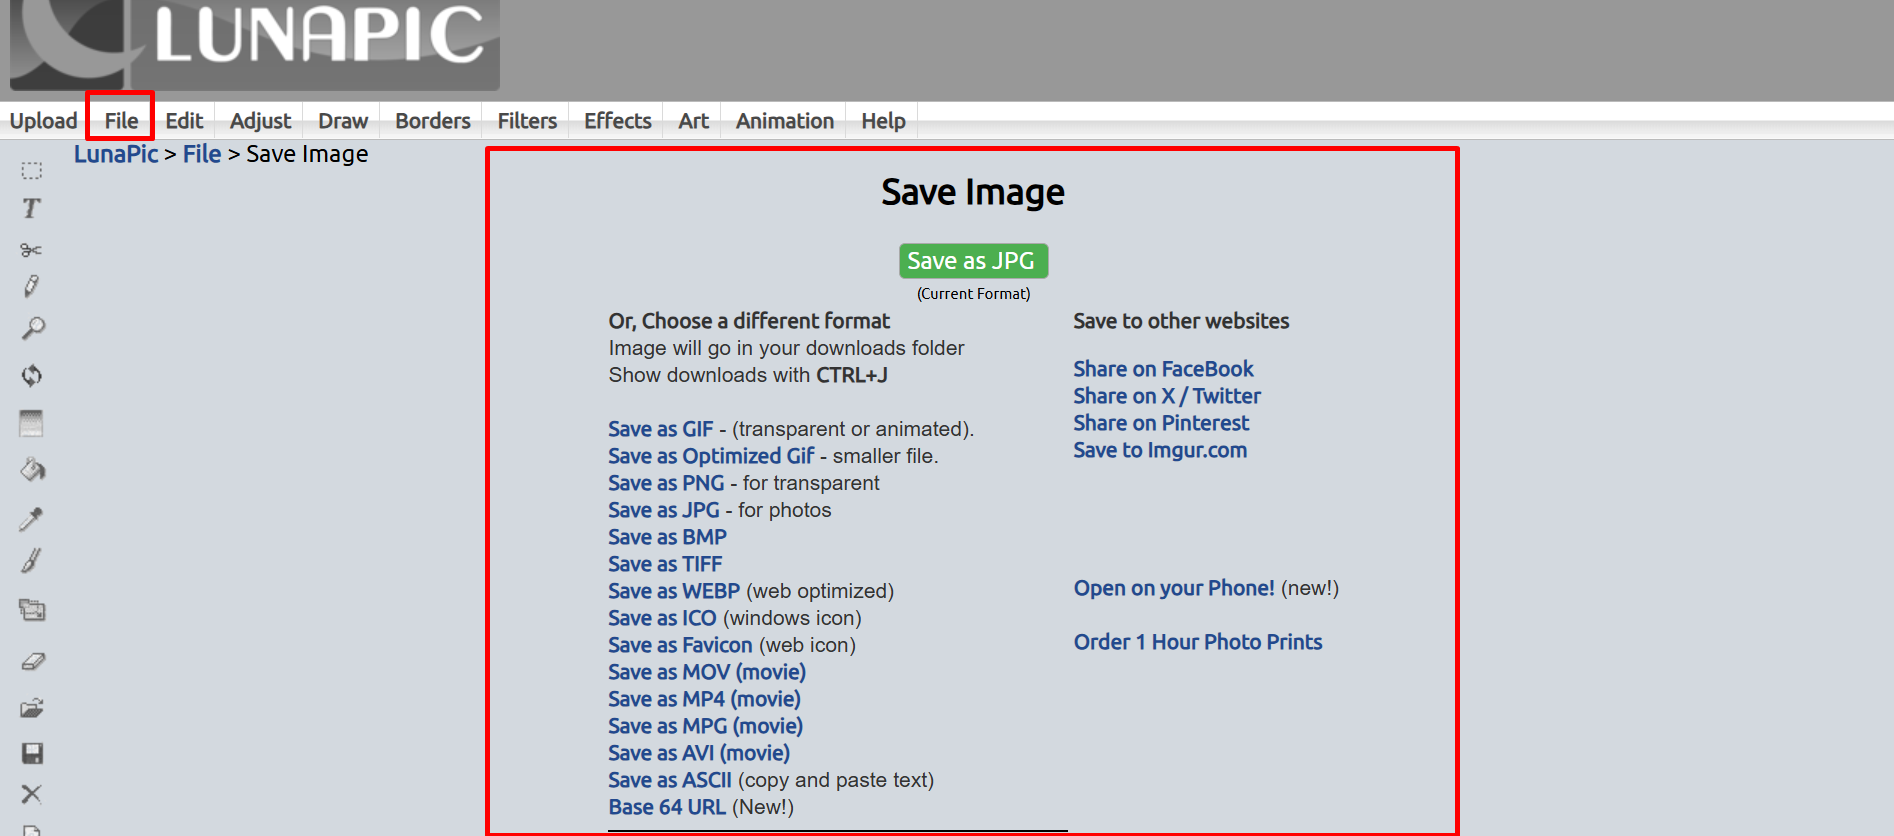Click Save as ASCII link

click(x=670, y=780)
